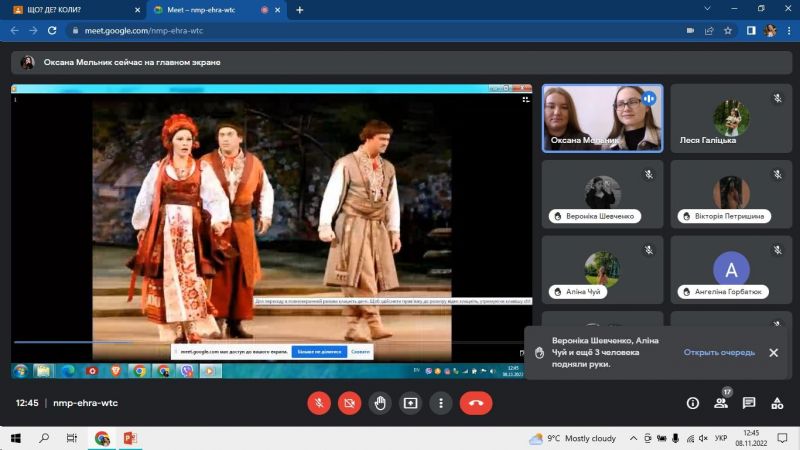Select Оксана Мельник video tile

[x=603, y=118]
